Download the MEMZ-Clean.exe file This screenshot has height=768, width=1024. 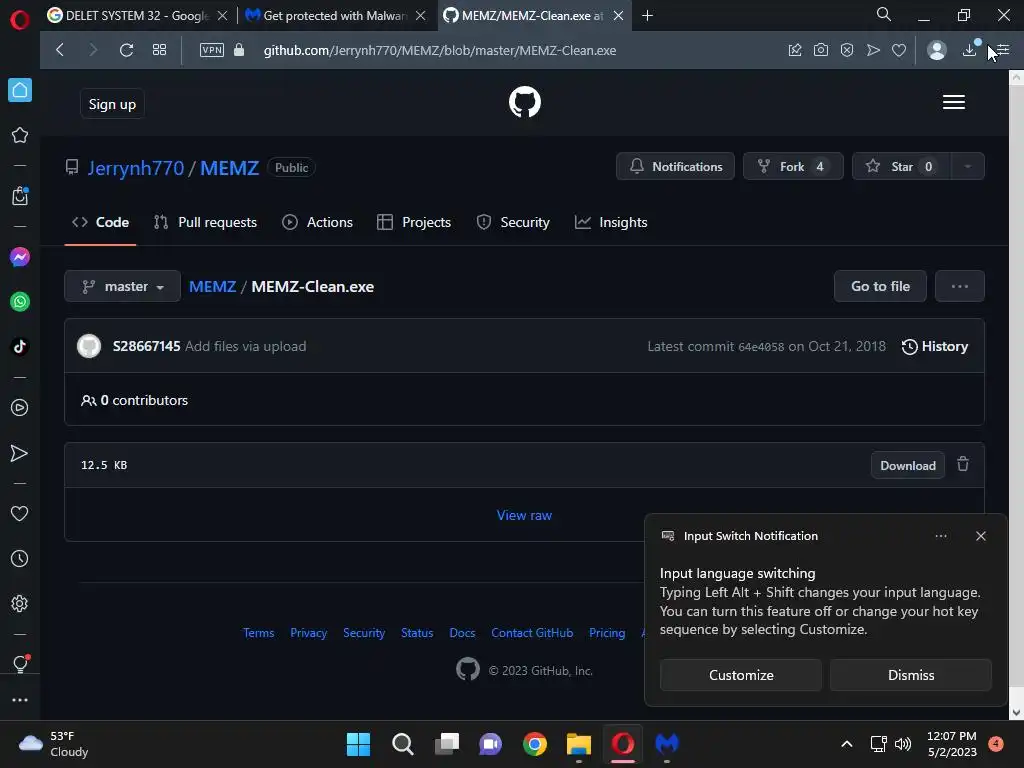tap(907, 465)
